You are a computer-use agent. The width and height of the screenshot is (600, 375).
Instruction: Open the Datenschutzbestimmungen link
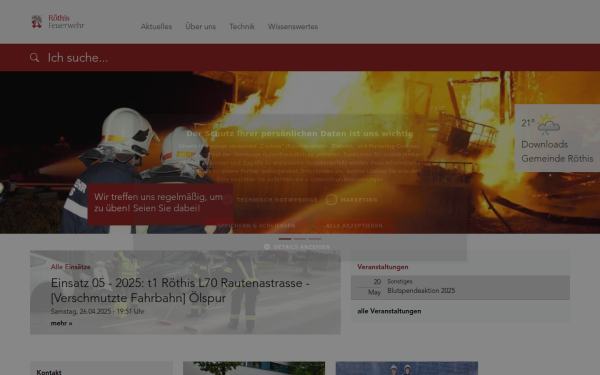(347, 179)
